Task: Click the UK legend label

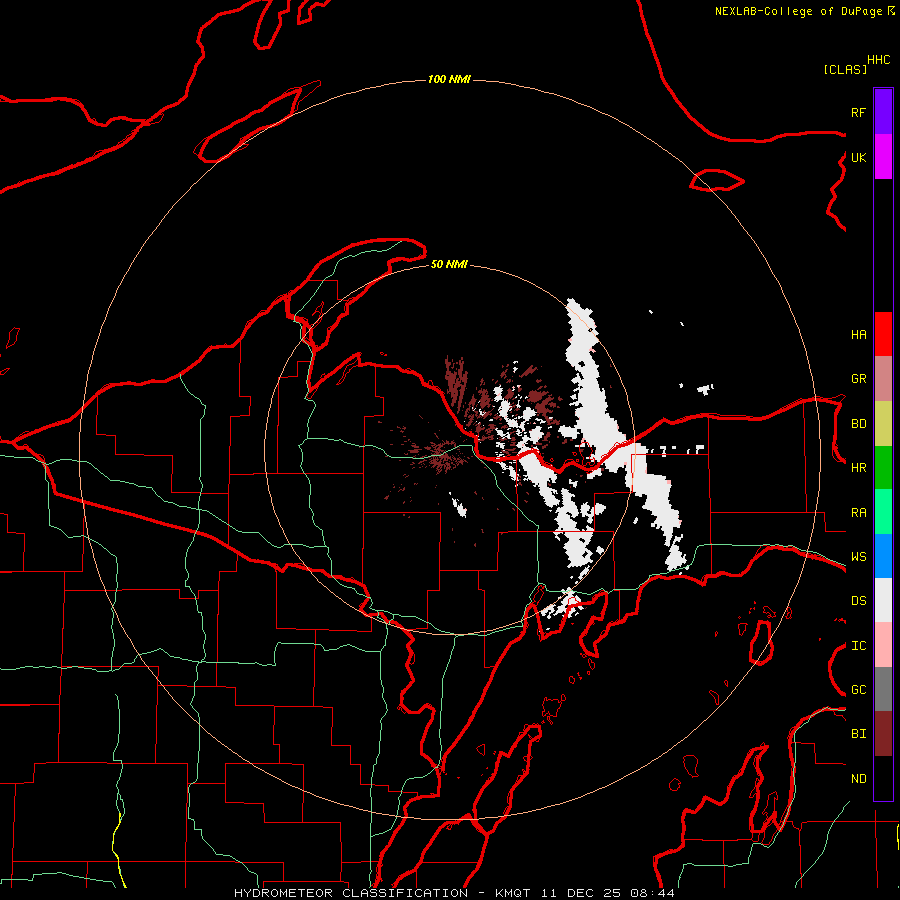Action: pyautogui.click(x=859, y=157)
